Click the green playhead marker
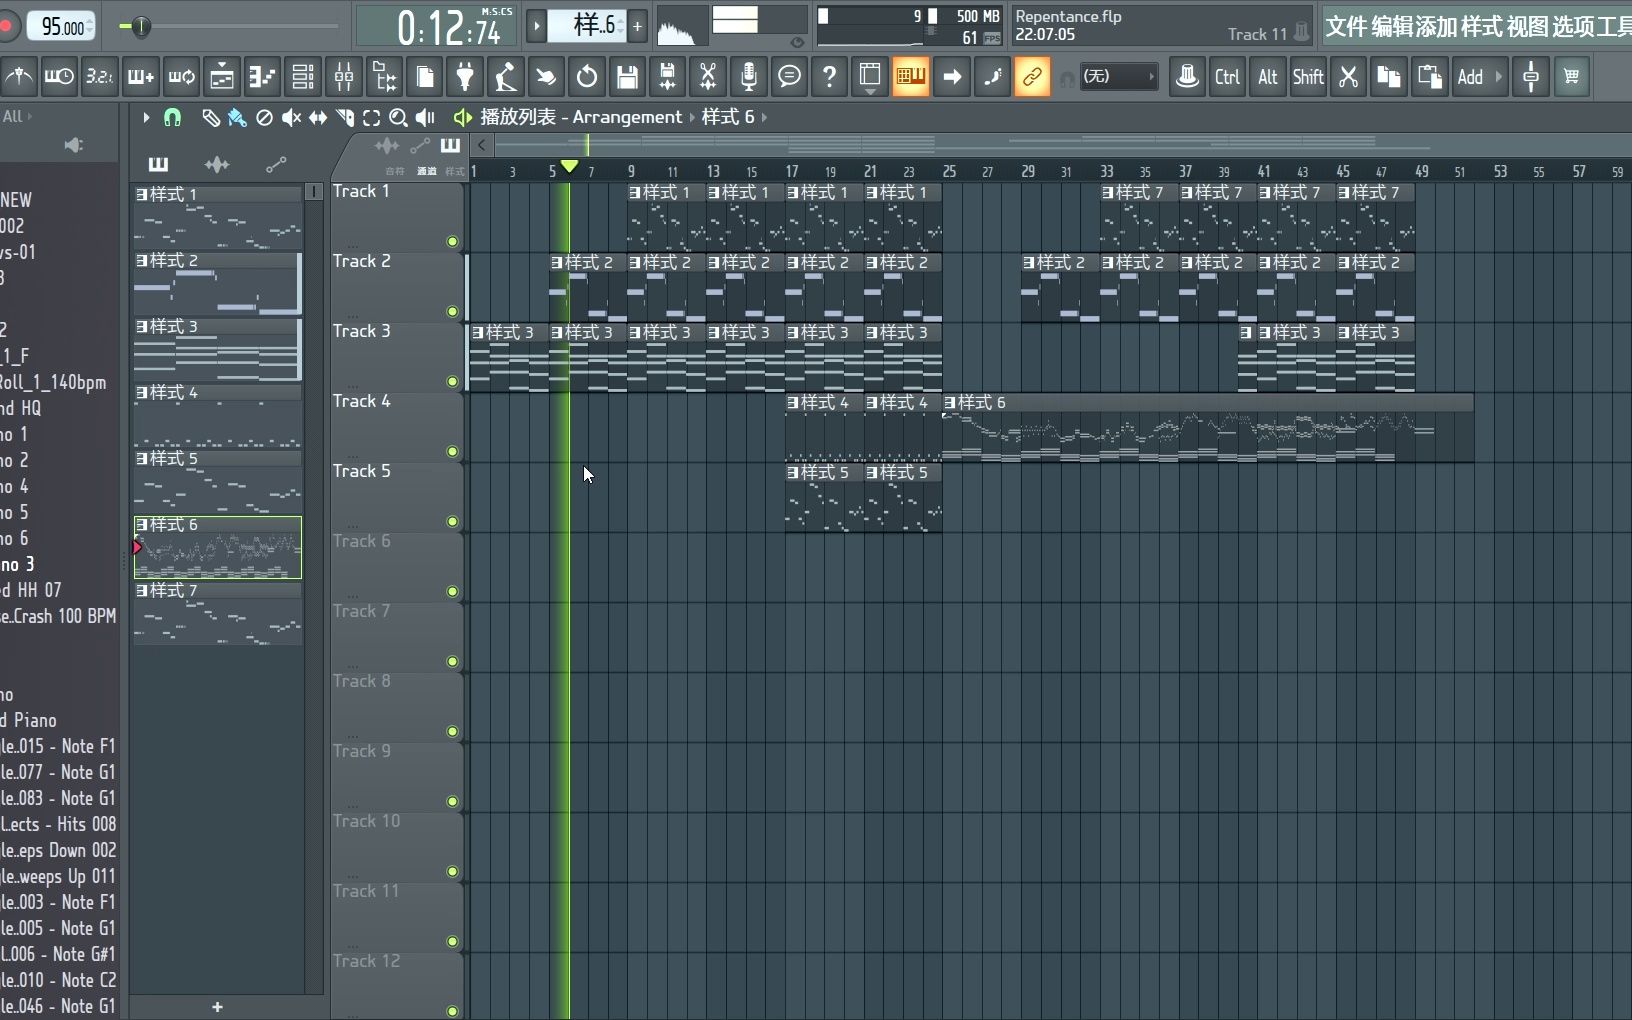Screen dimensions: 1632x1020 click(569, 166)
